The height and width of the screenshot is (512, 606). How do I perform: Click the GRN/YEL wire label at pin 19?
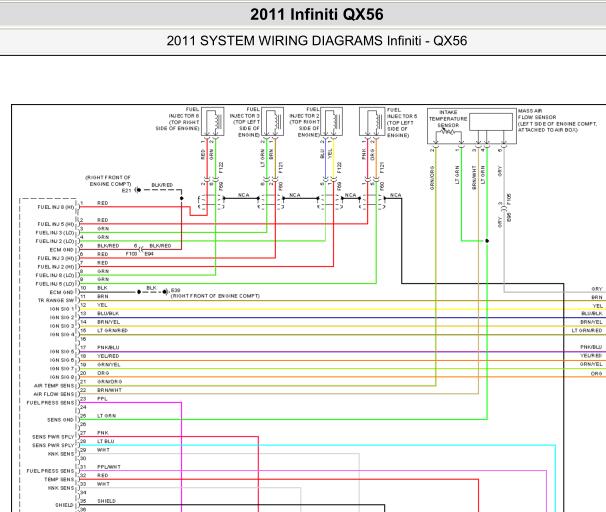[x=109, y=365]
